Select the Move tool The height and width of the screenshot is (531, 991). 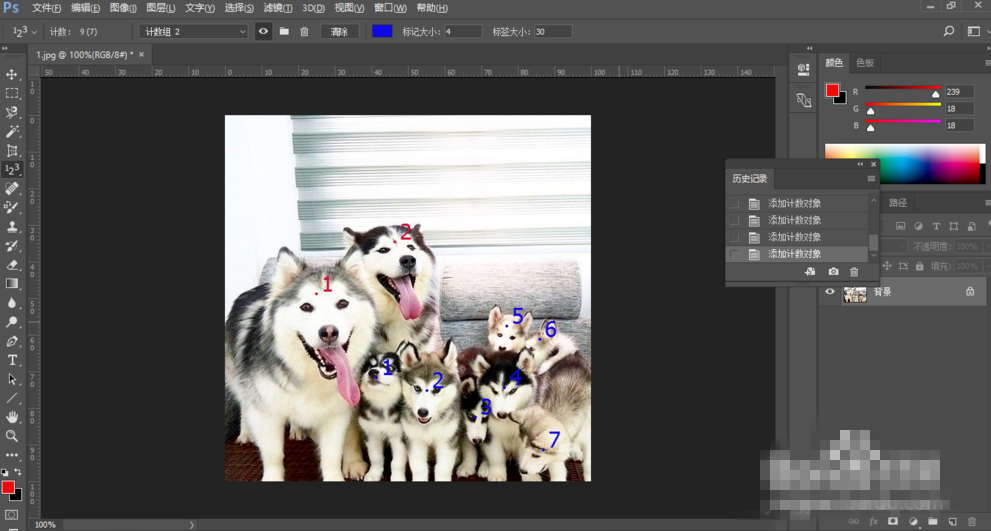tap(12, 75)
